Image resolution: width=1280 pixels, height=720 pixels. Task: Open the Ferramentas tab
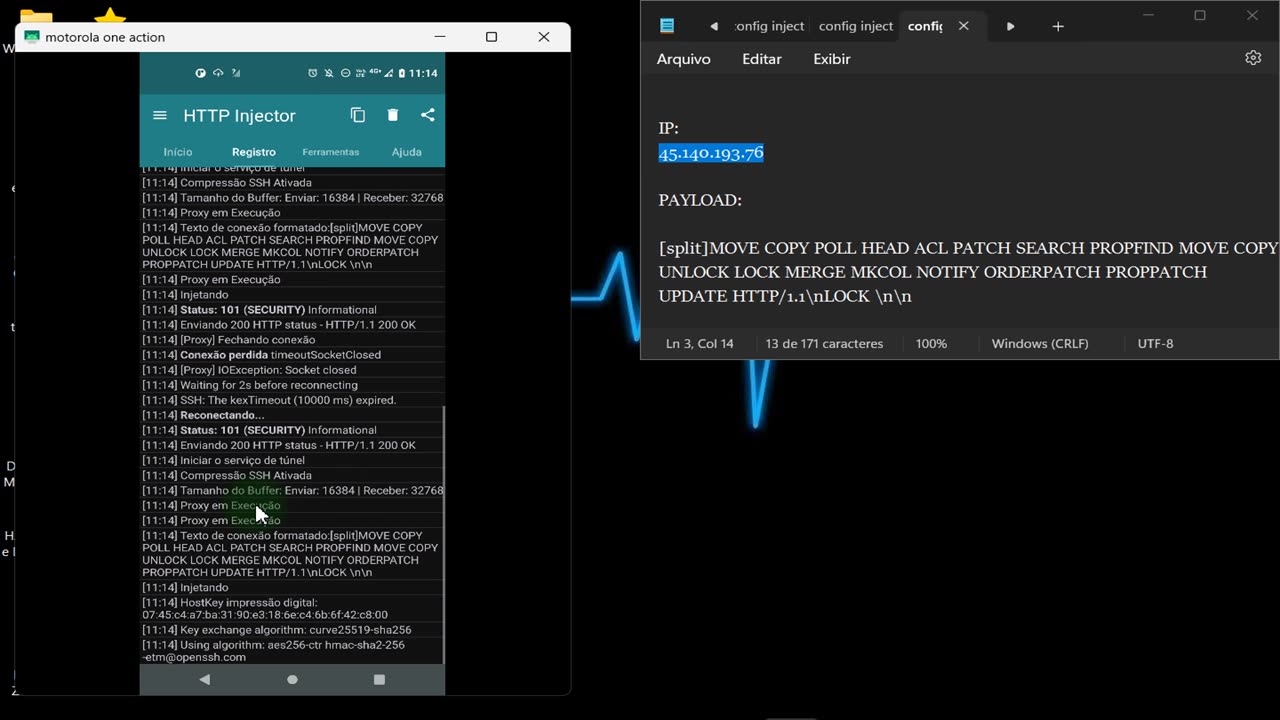click(x=331, y=152)
